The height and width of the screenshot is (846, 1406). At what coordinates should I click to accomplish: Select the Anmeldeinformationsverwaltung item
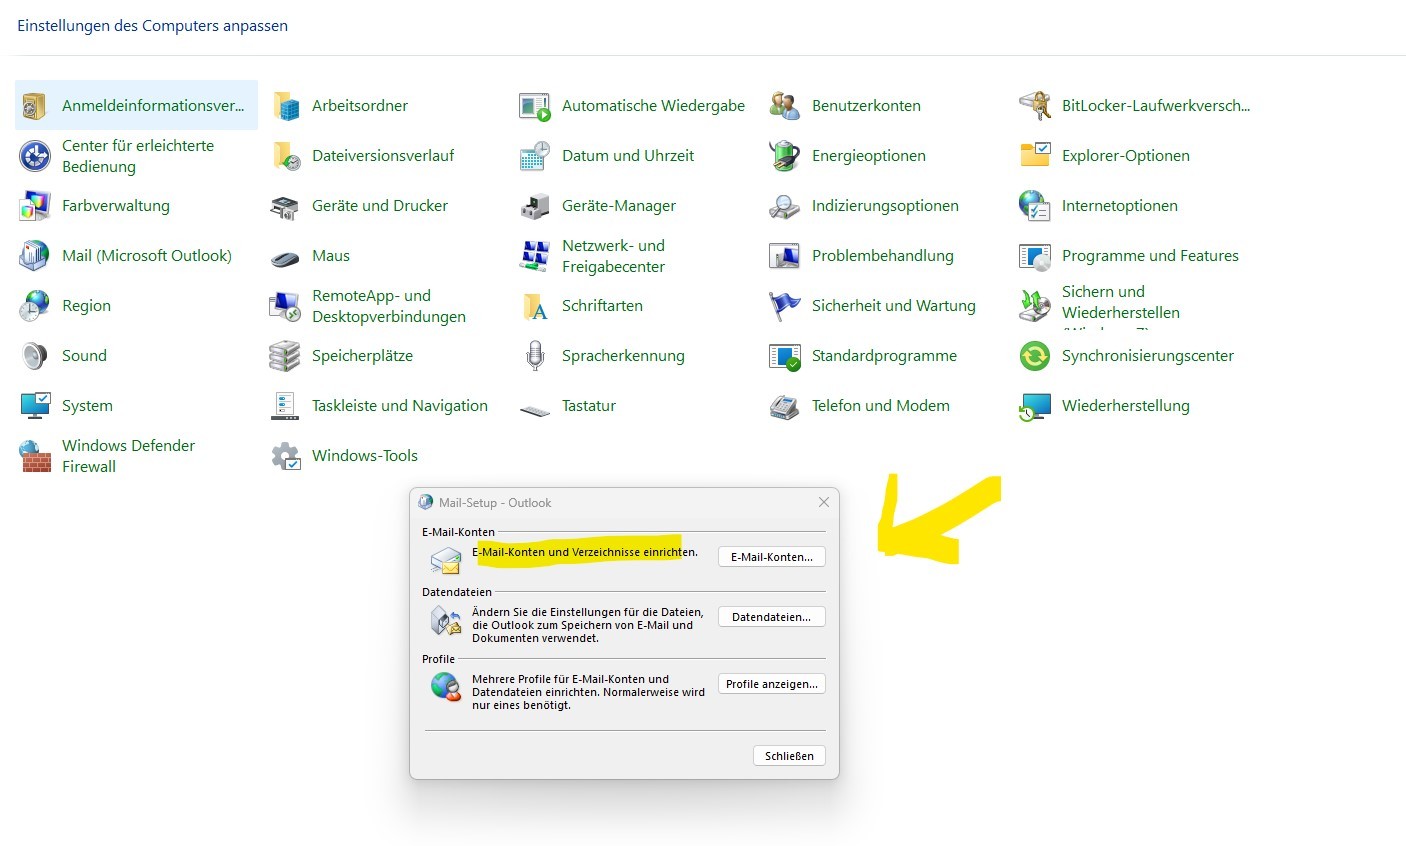click(x=152, y=106)
